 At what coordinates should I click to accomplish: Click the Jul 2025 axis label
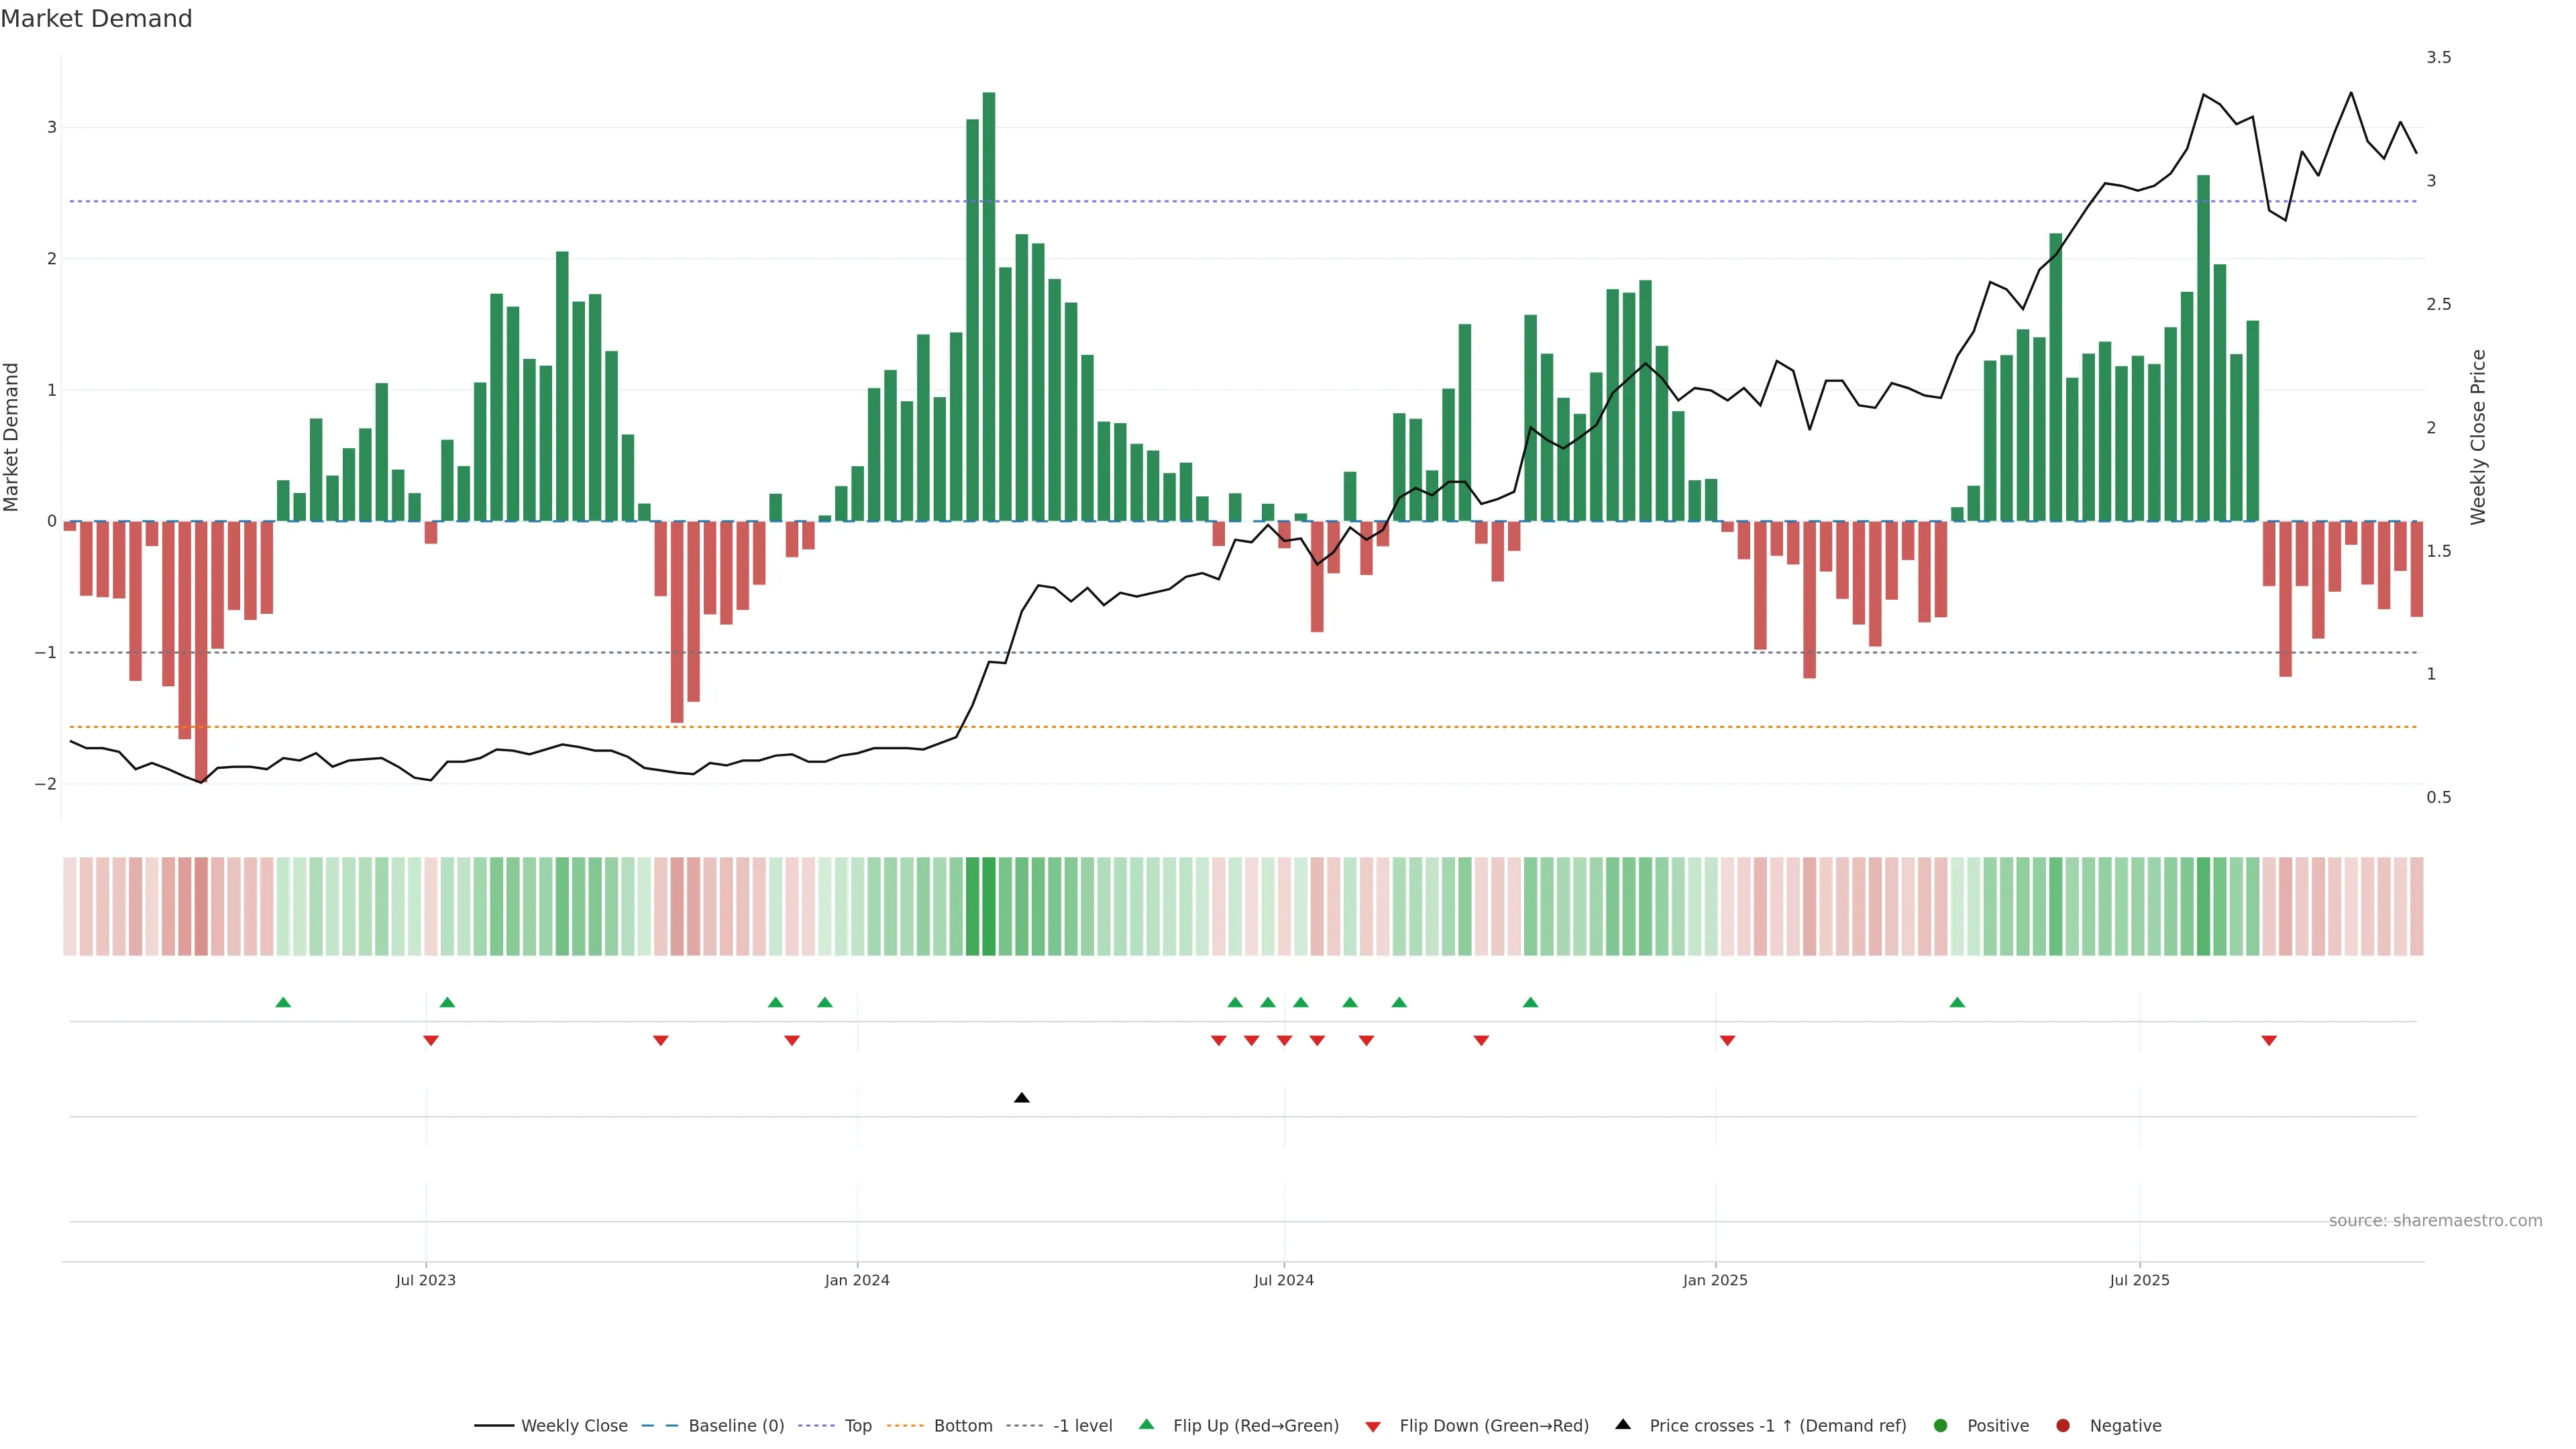(x=2139, y=1280)
